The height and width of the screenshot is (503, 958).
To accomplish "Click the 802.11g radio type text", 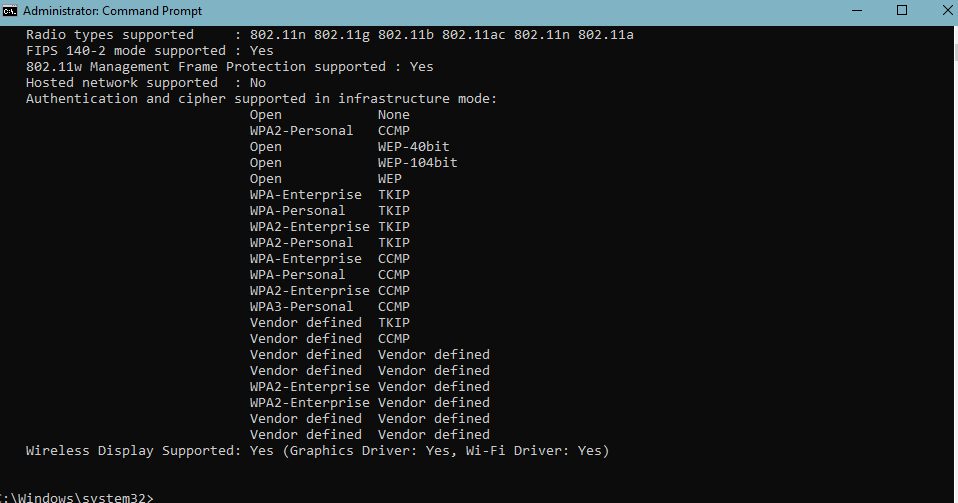I will coord(342,35).
